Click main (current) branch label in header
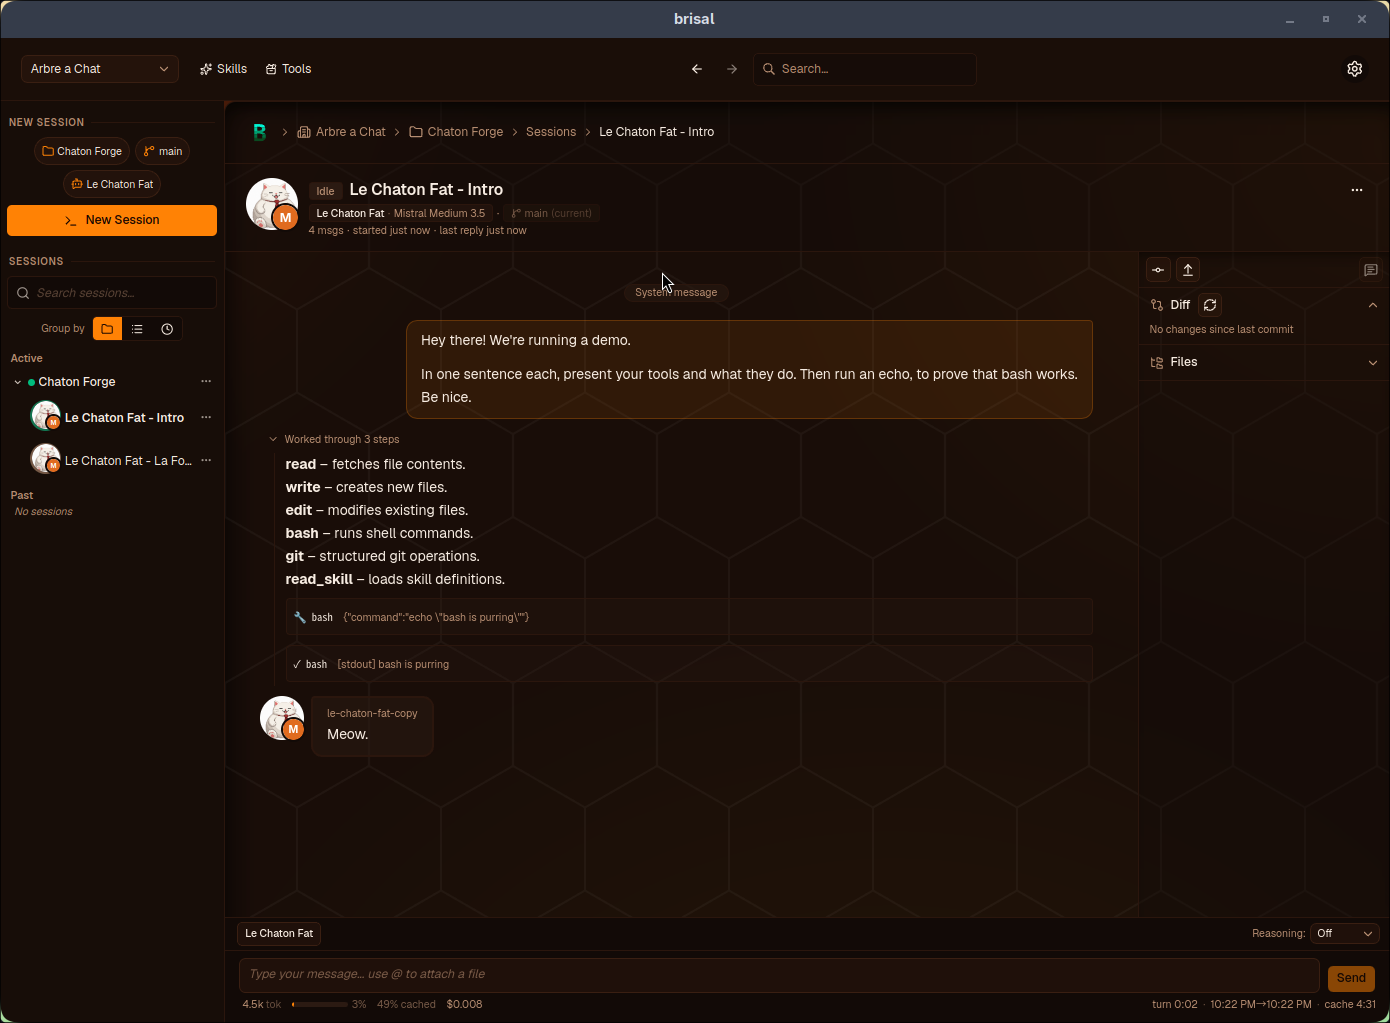The width and height of the screenshot is (1390, 1023). click(x=551, y=213)
